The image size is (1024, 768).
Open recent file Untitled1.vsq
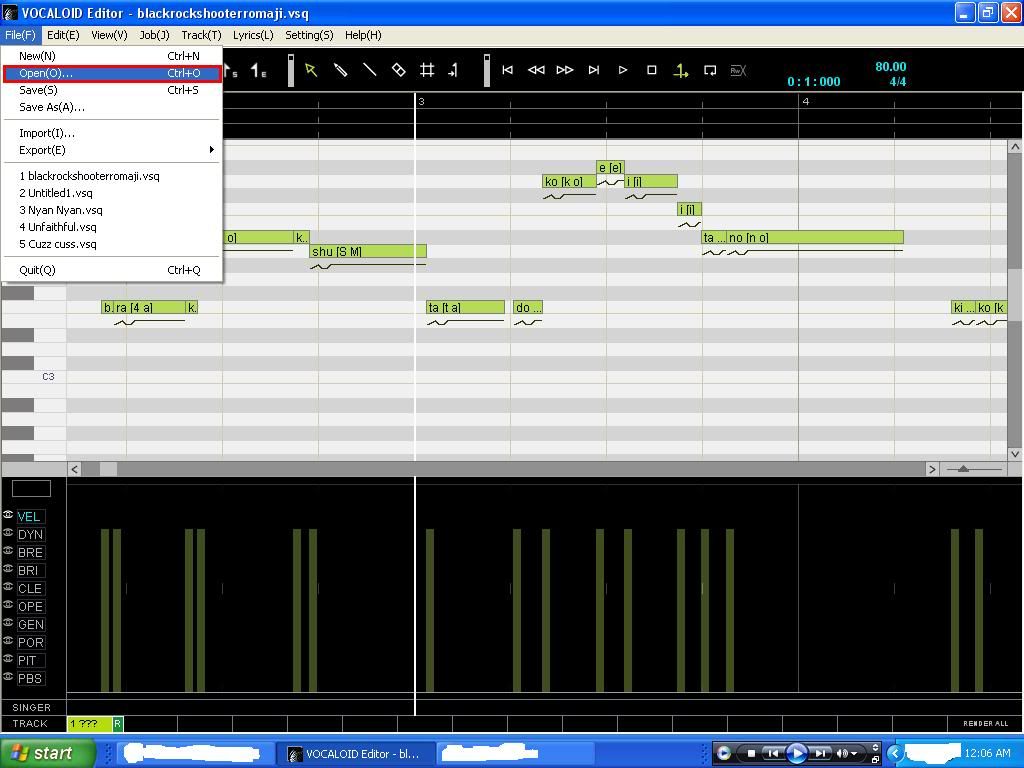[x=112, y=193]
